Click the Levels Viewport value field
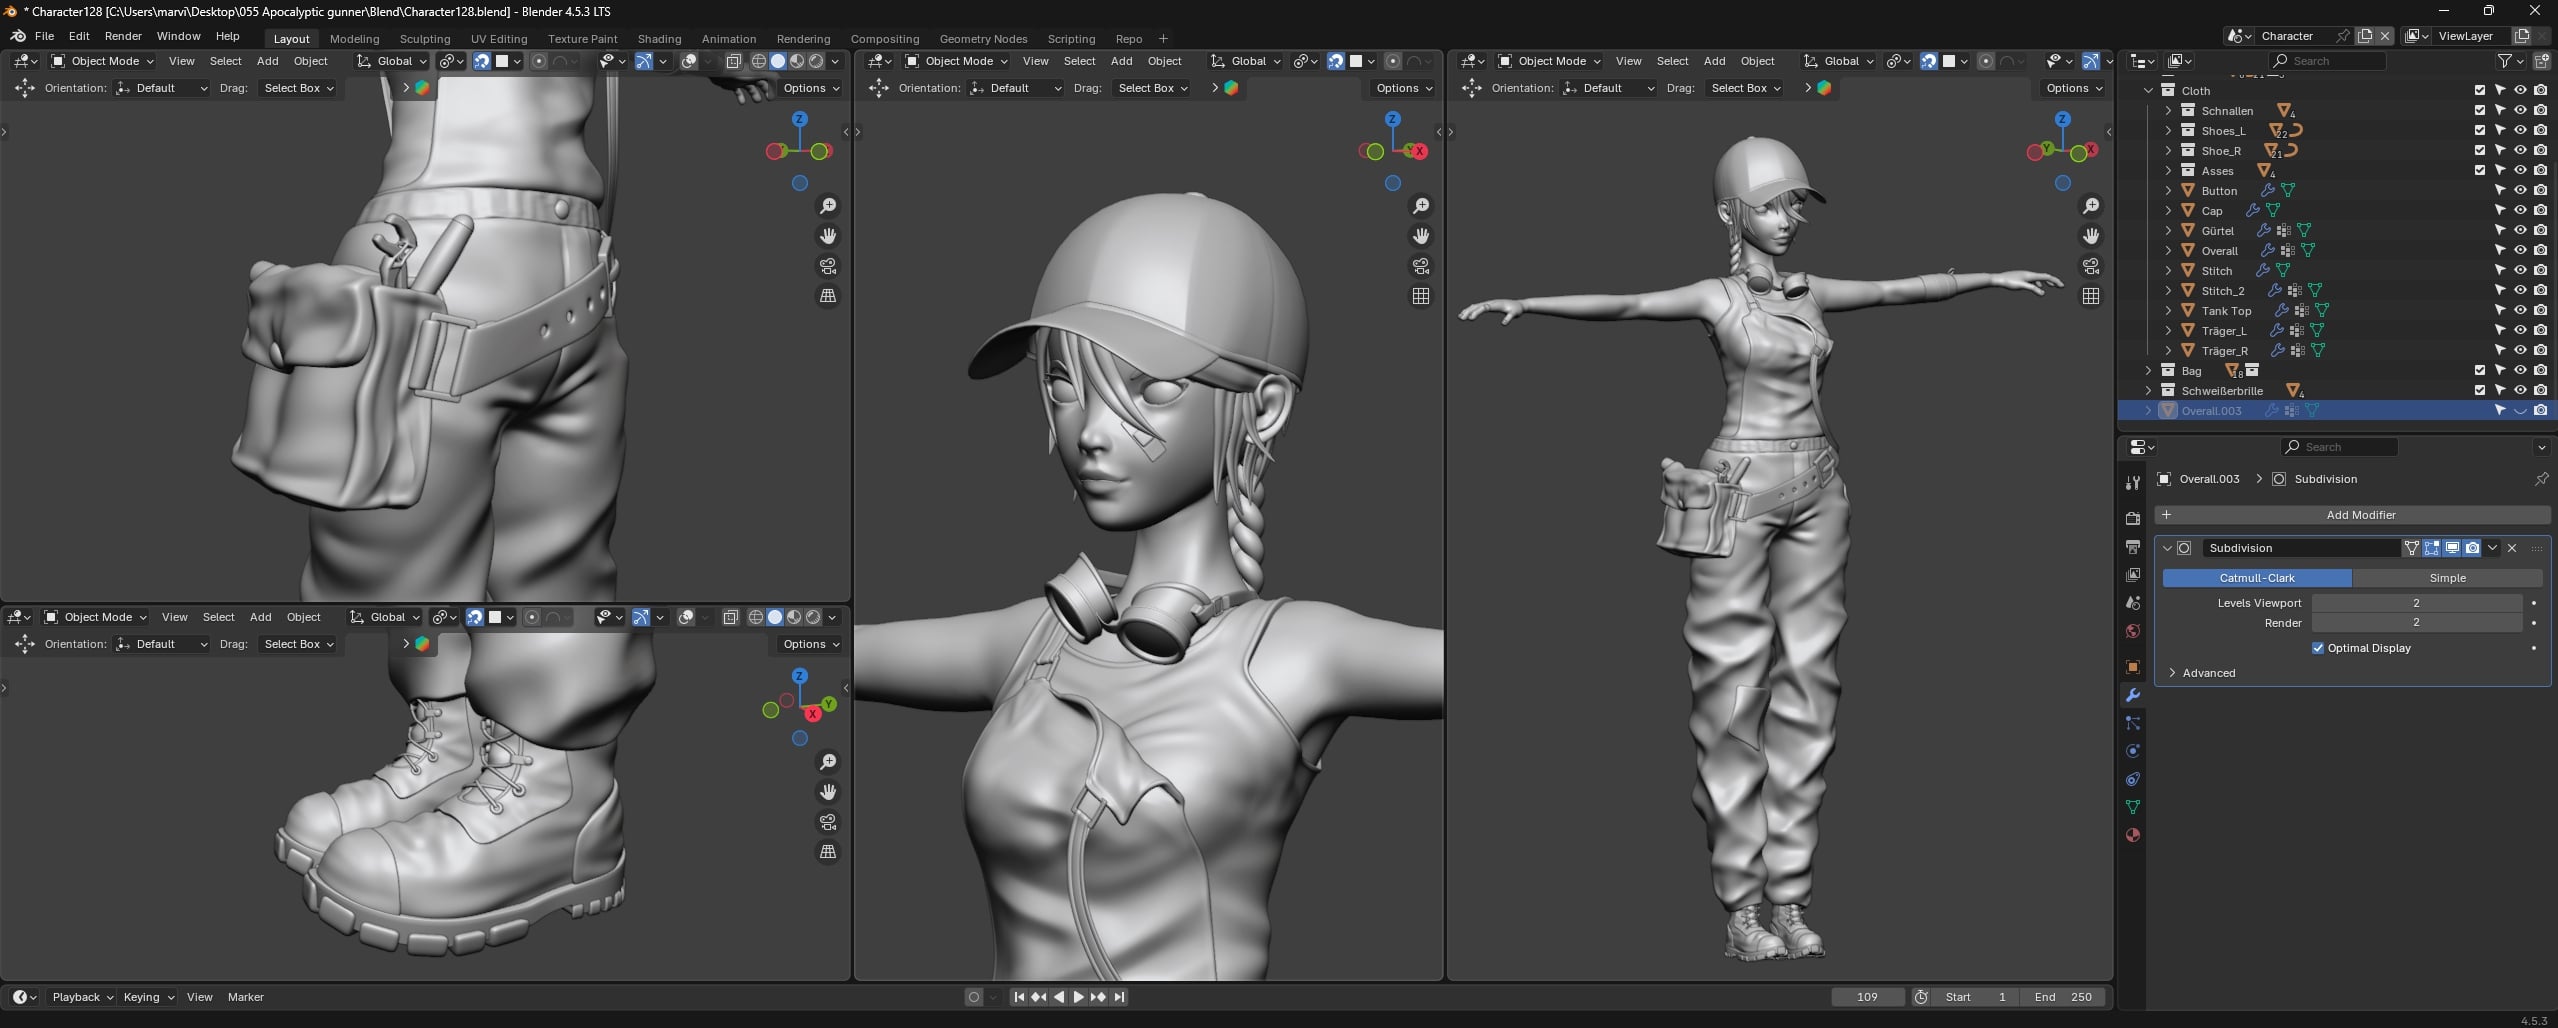Viewport: 2558px width, 1028px height. tap(2415, 603)
